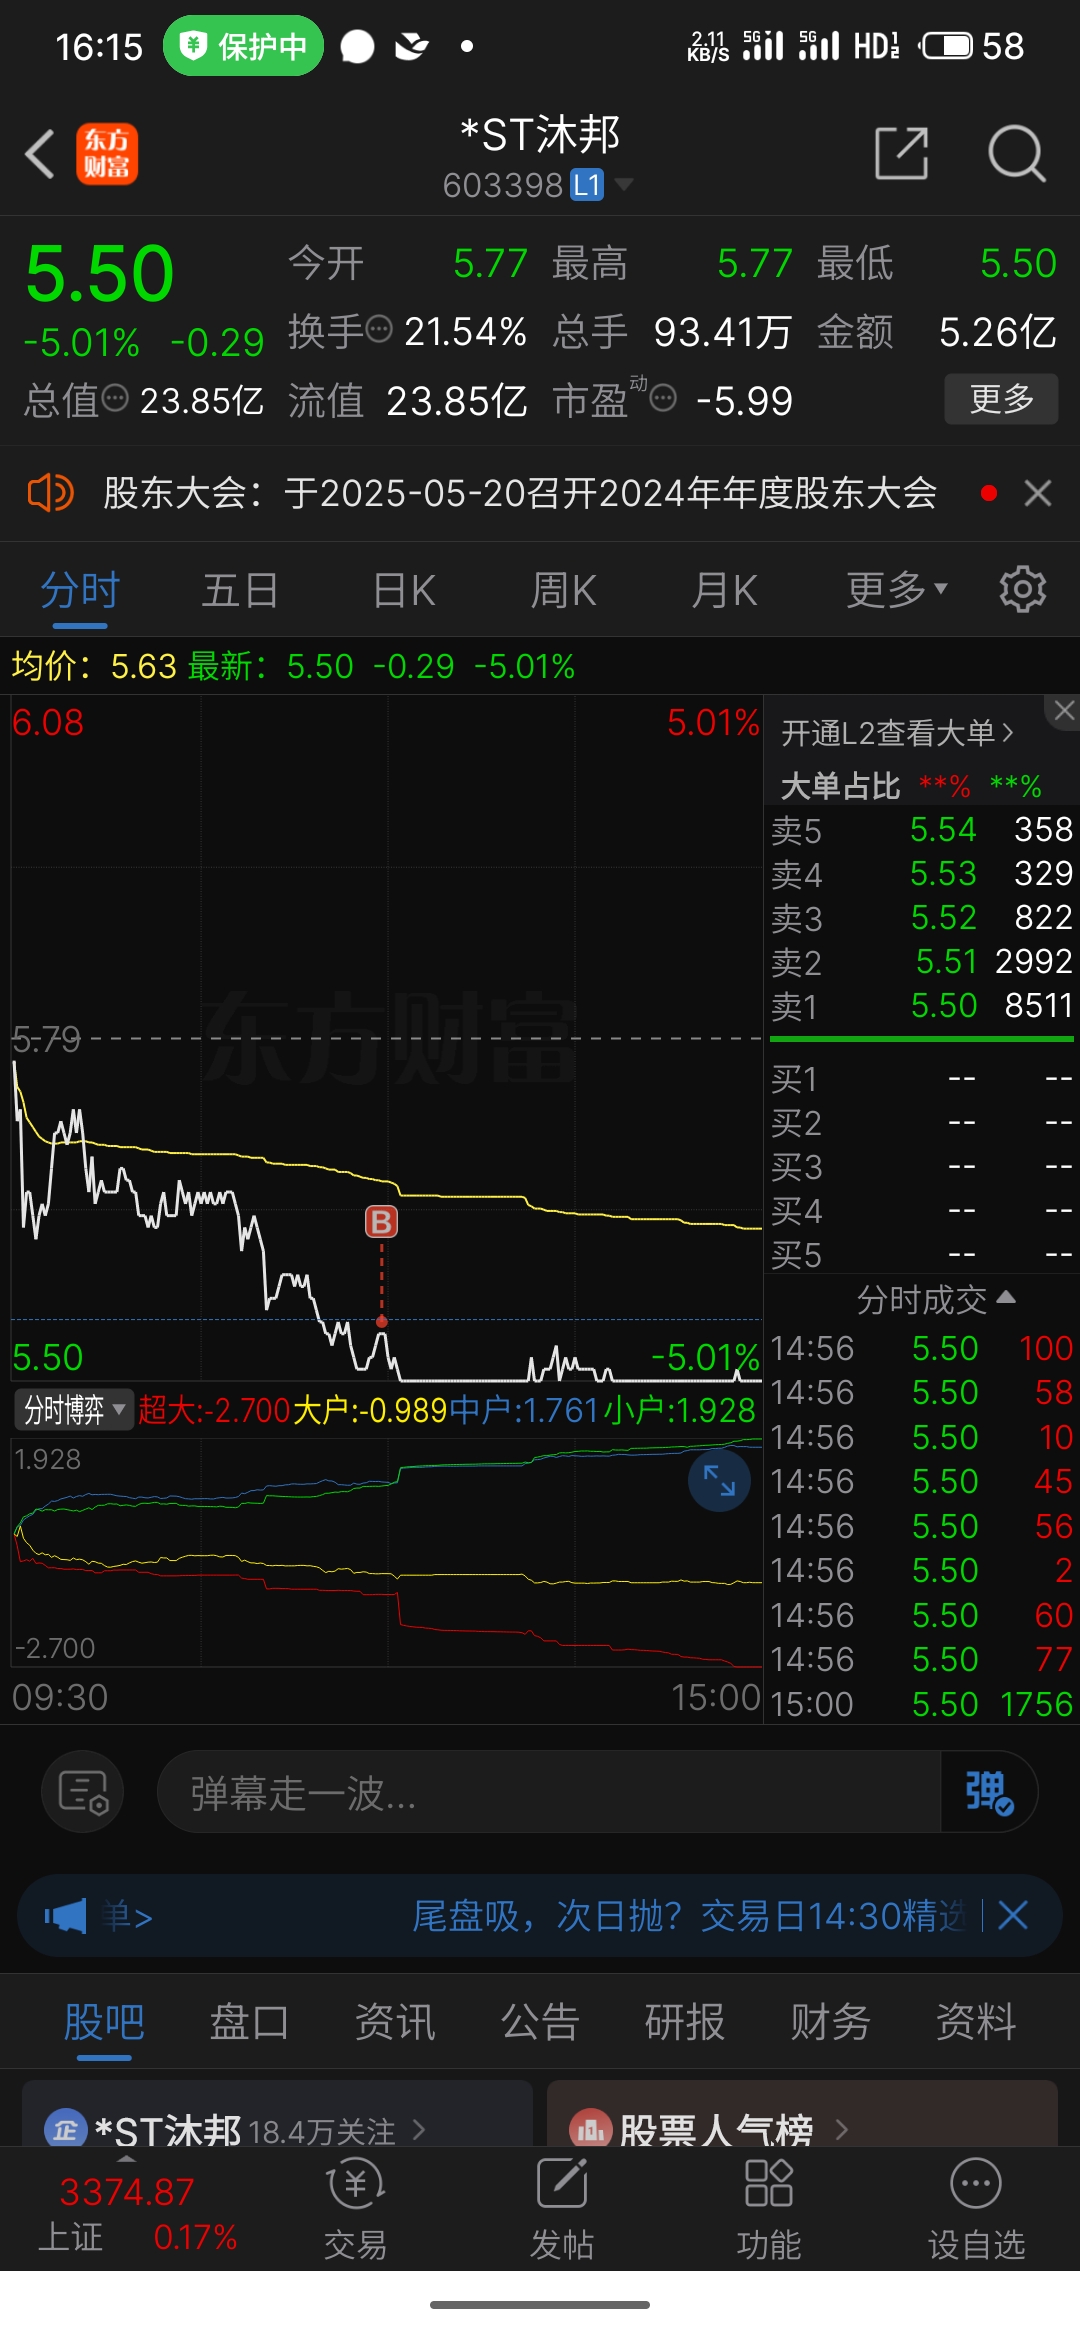This screenshot has height=2340, width=1080.
Task: Open 股票人气榜 ranking chevron
Action: point(841,2130)
